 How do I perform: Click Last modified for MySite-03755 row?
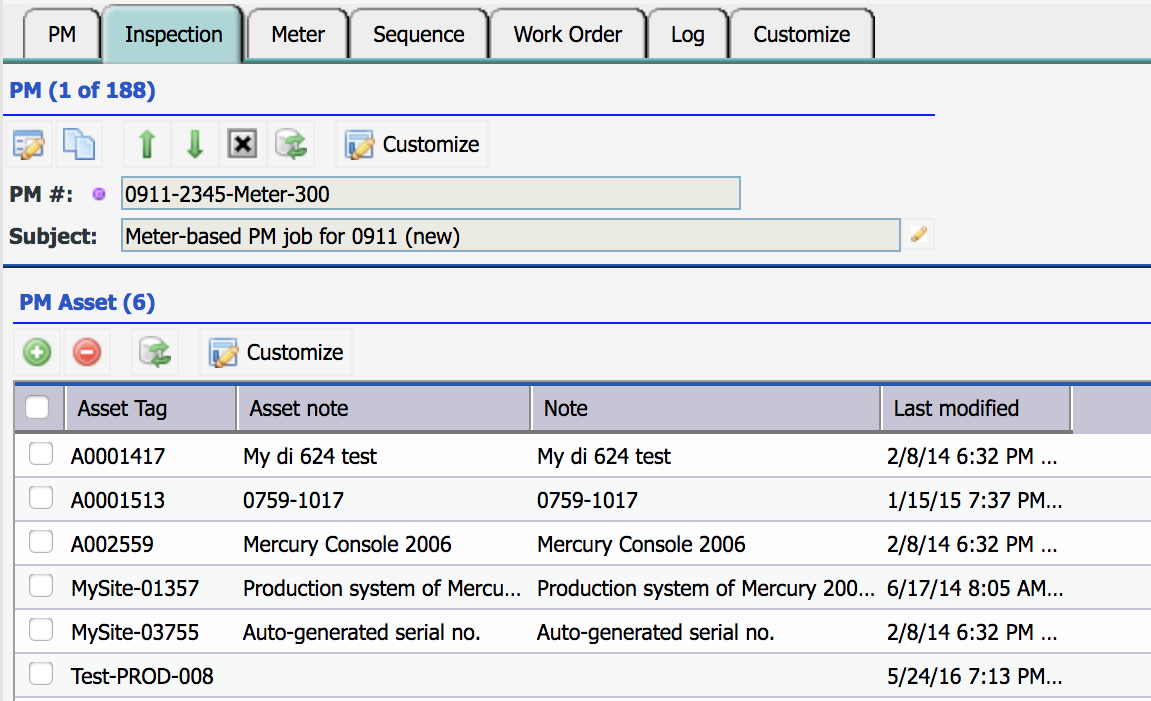pos(972,633)
